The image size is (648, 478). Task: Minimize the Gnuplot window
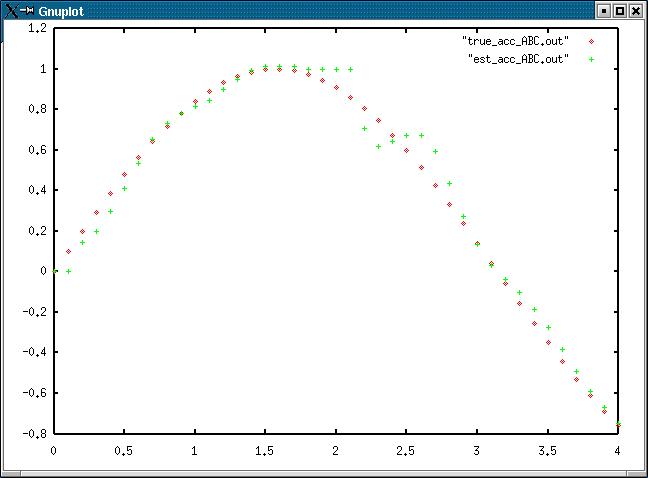[x=603, y=11]
